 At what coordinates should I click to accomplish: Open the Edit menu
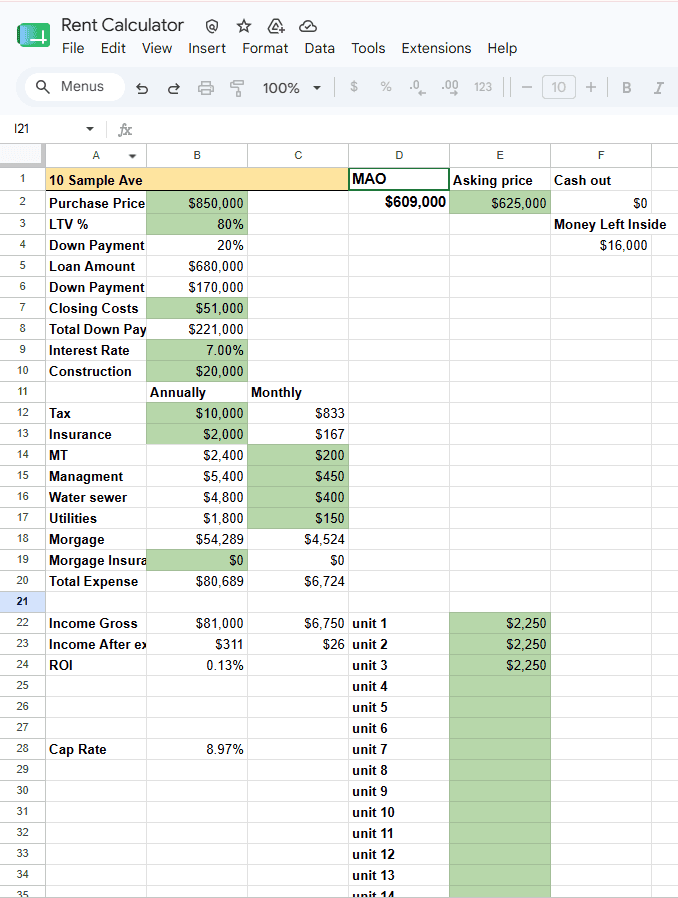[x=113, y=48]
